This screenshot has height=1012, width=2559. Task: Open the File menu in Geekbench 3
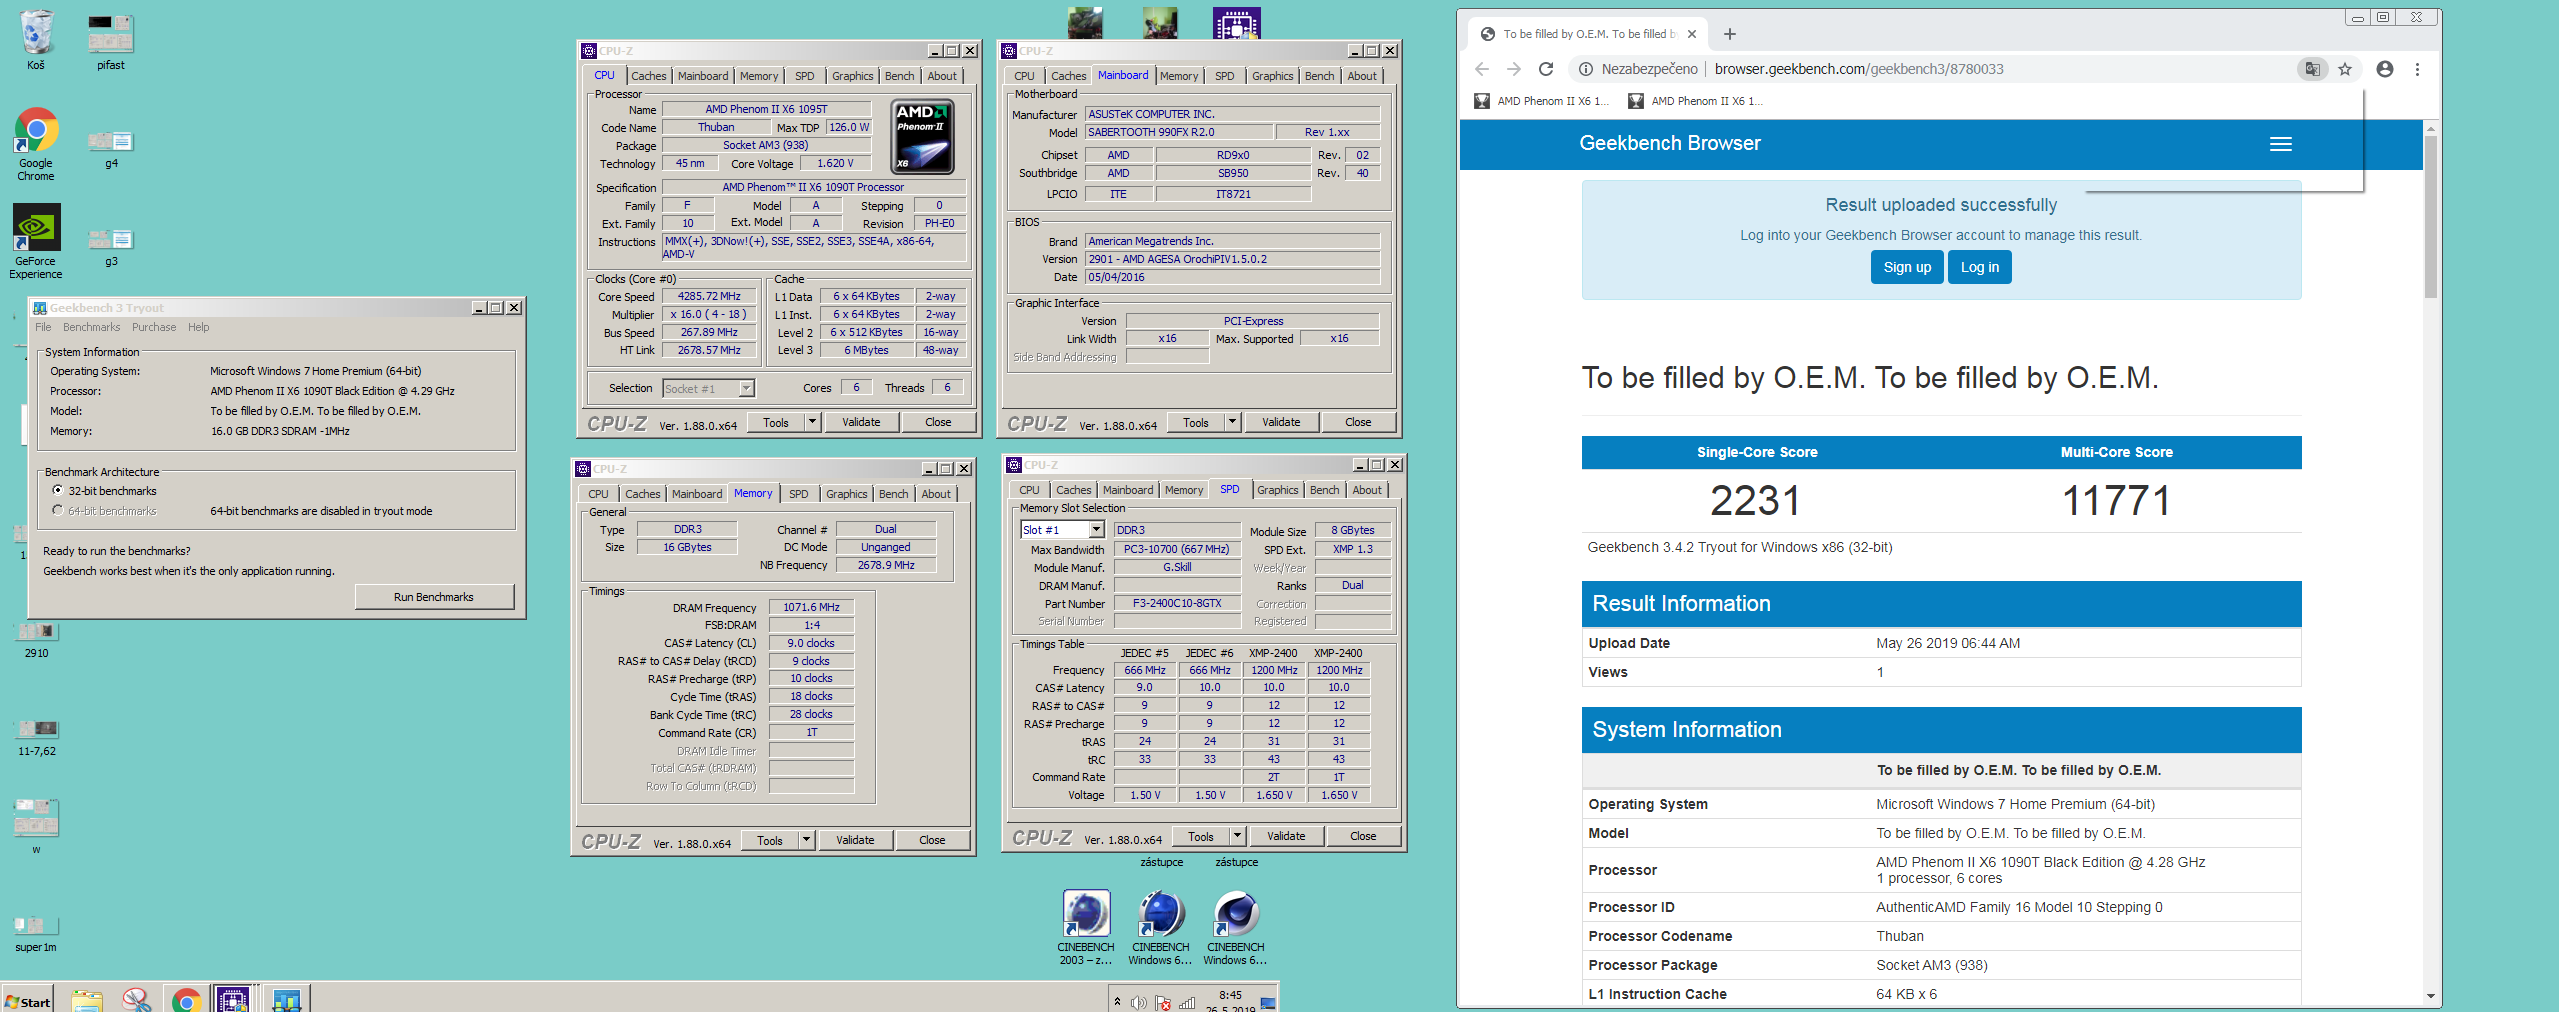pos(43,327)
